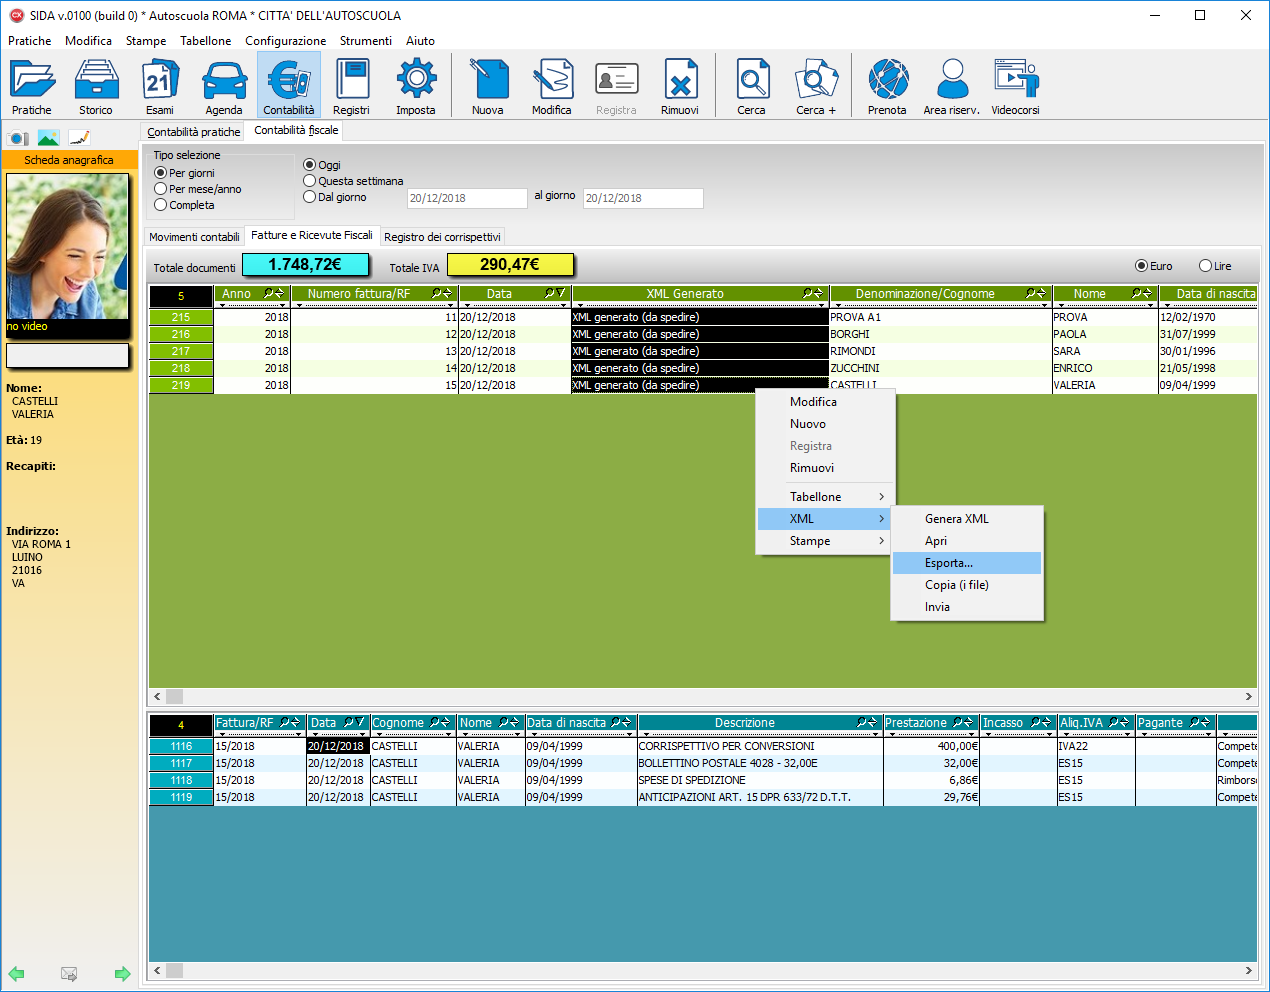Viewport: 1270px width, 992px height.
Task: Select the Questa settimana option
Action: pos(310,181)
